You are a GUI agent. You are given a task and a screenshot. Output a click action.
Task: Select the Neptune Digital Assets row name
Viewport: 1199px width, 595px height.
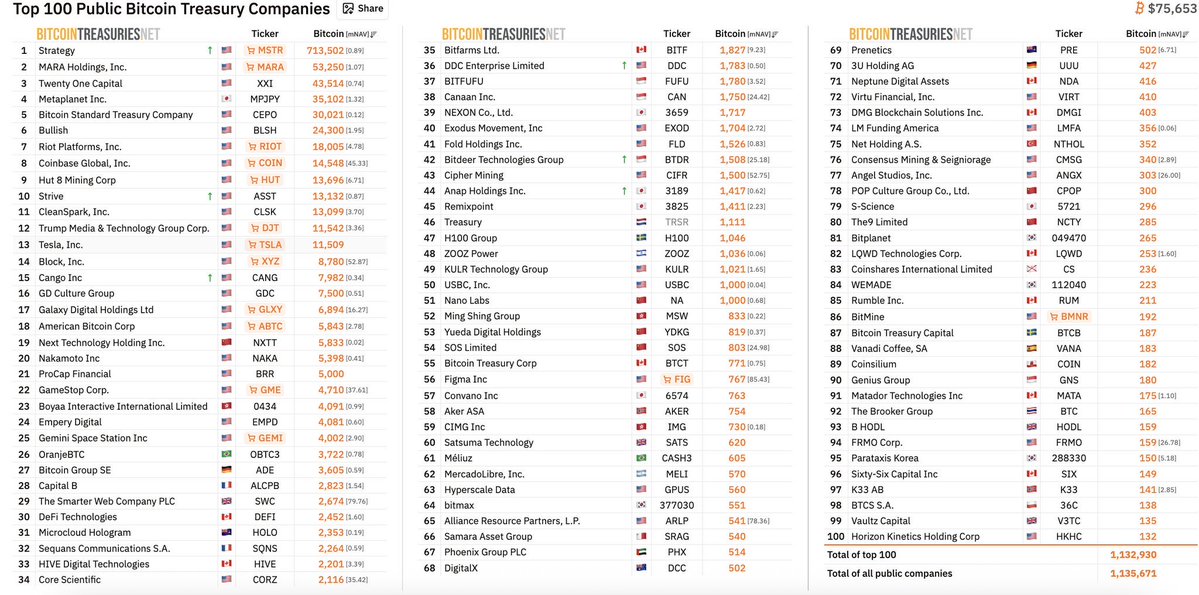click(900, 81)
